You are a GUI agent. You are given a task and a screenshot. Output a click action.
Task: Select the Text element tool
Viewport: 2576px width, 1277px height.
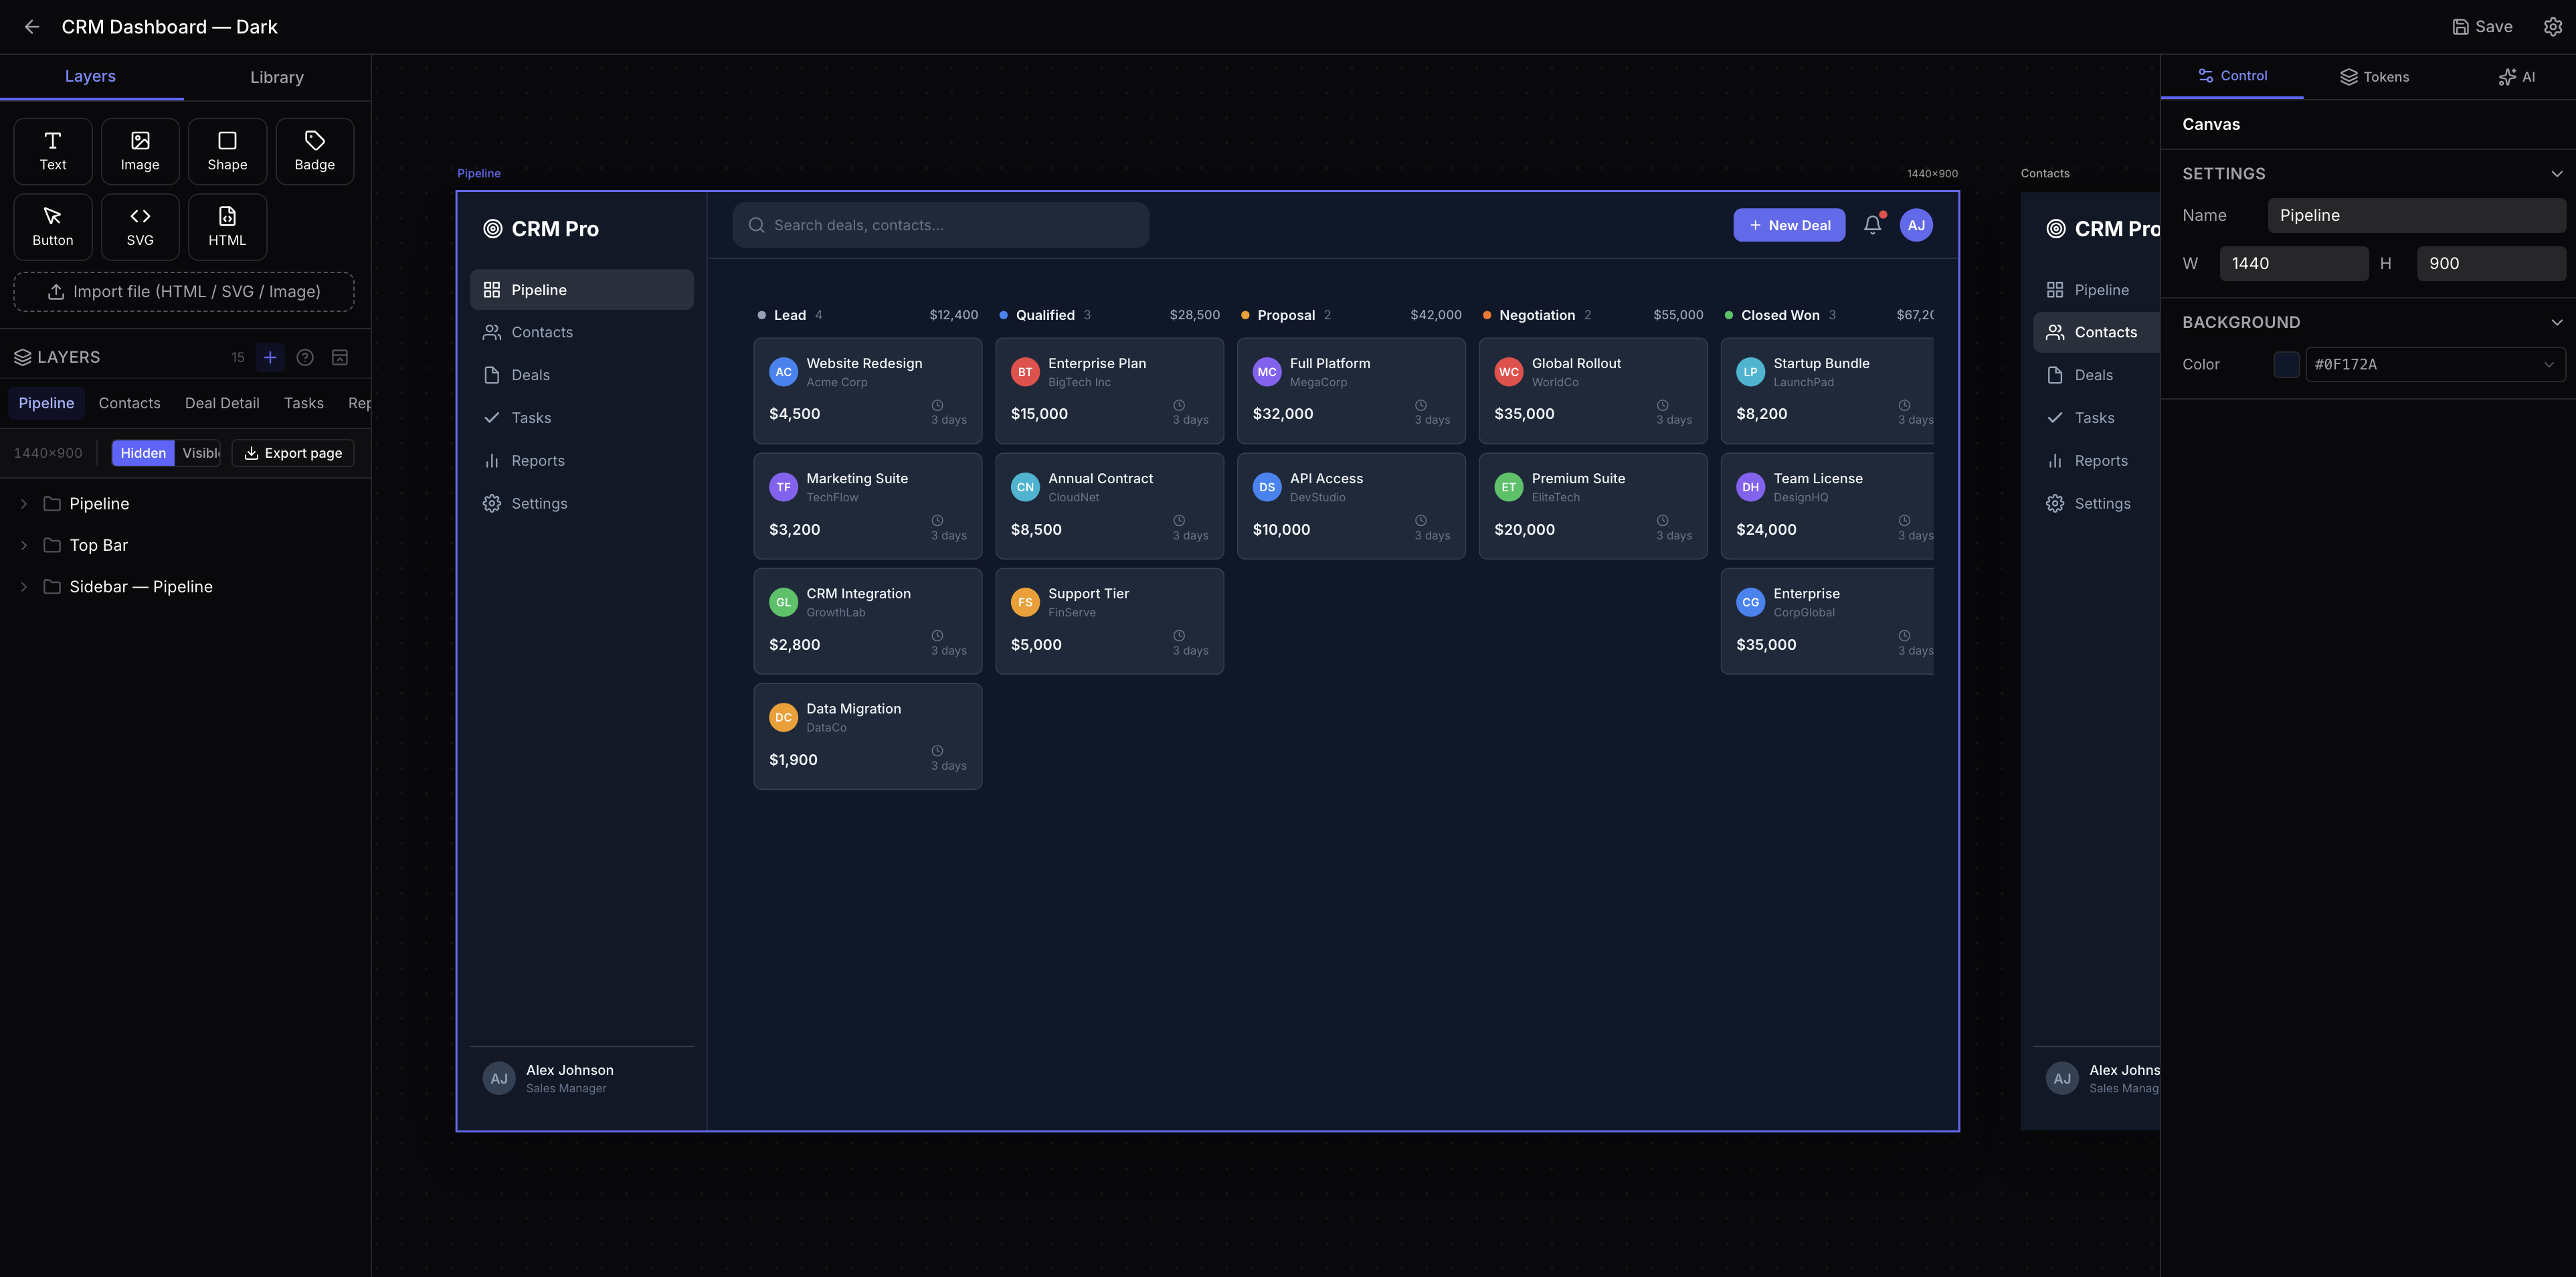53,151
